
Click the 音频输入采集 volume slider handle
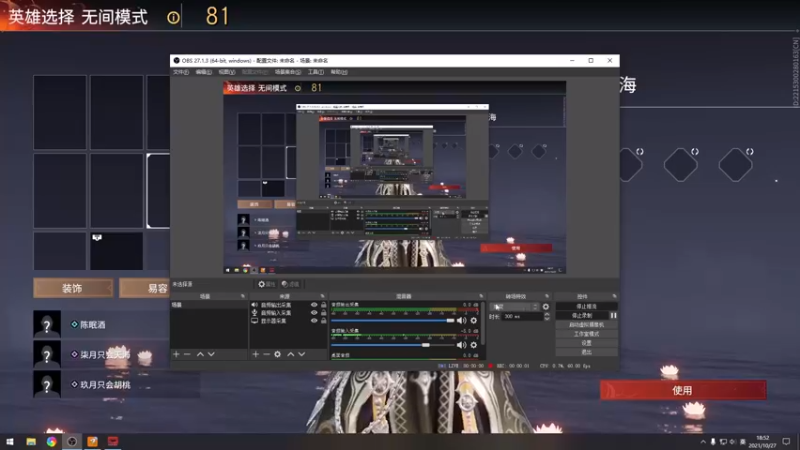426,345
